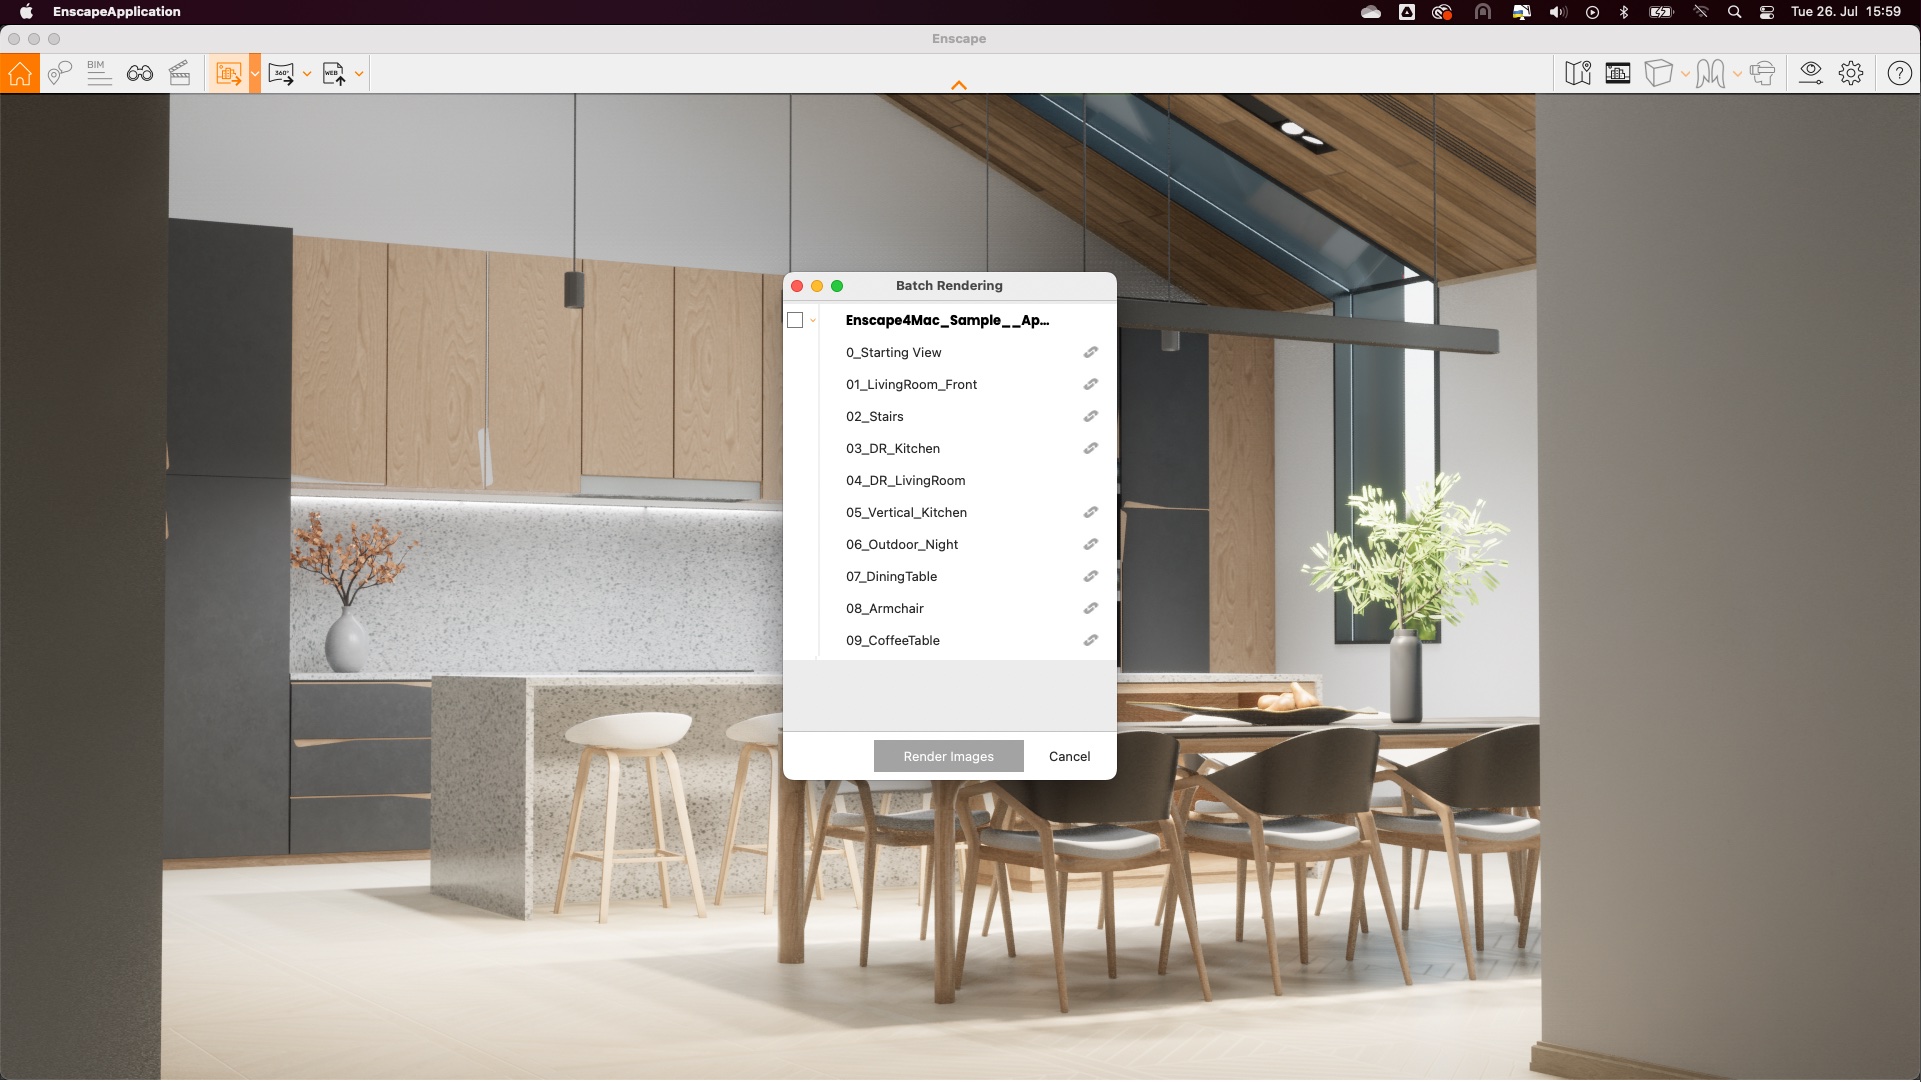Open the visual settings eye icon

pos(1811,73)
